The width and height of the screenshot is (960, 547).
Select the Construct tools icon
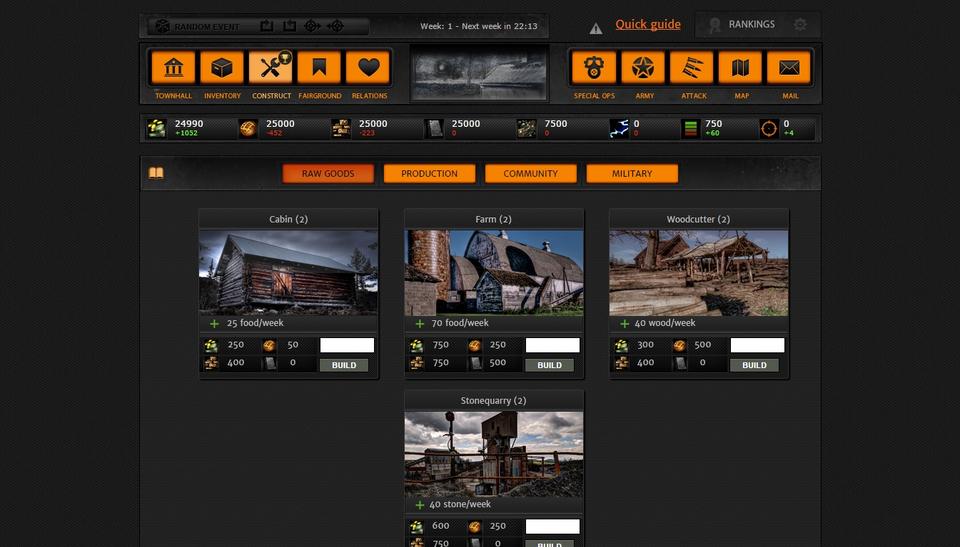[270, 68]
